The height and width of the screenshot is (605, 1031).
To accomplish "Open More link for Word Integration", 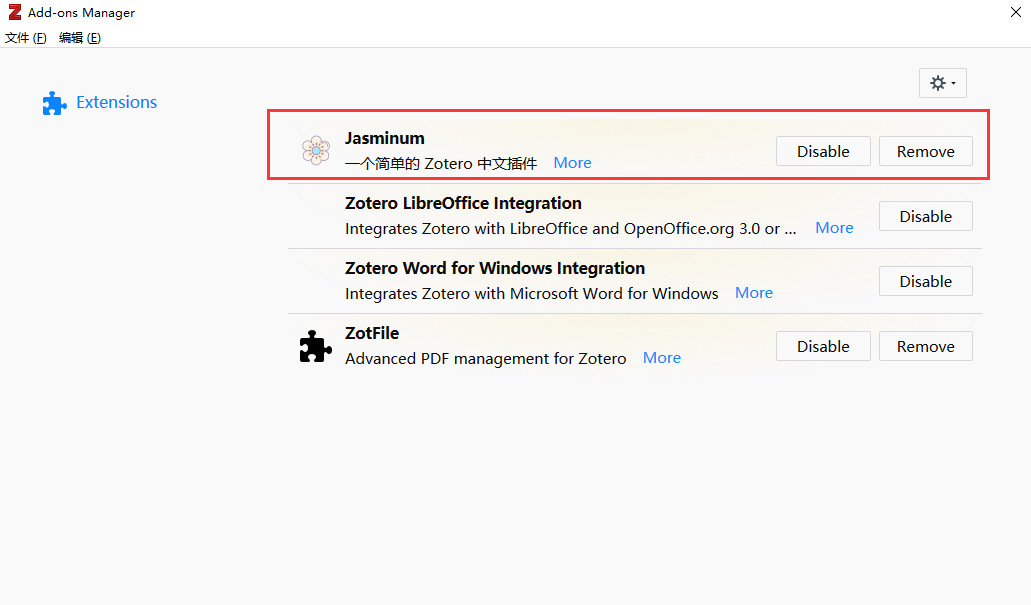I will [x=754, y=293].
